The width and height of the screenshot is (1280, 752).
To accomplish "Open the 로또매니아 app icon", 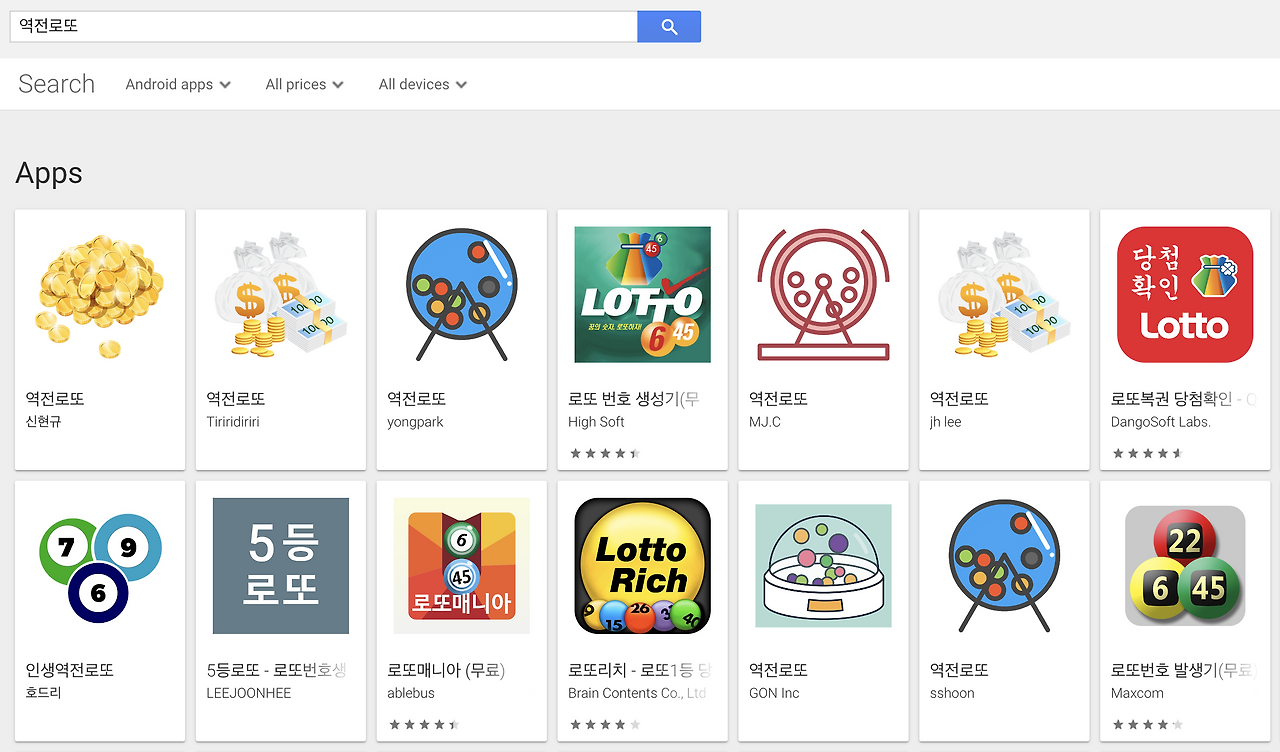I will coord(462,566).
